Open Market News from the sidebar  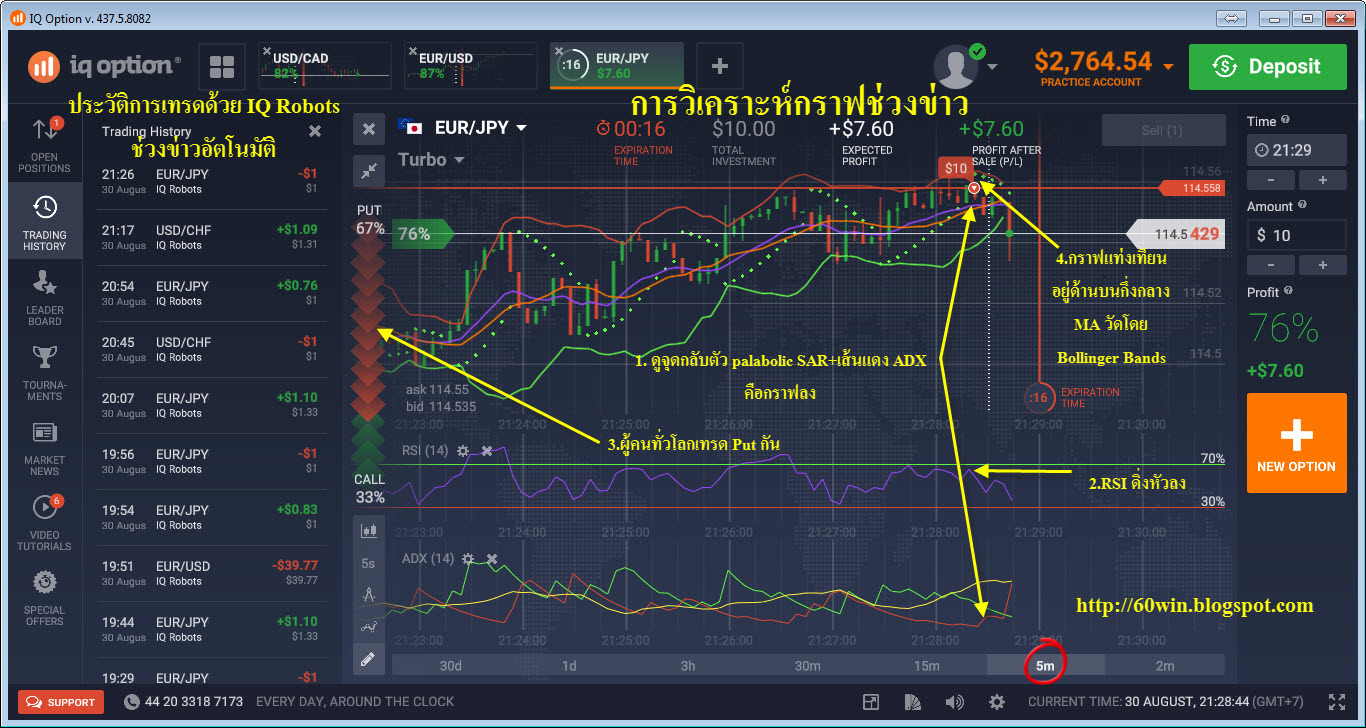coord(44,449)
